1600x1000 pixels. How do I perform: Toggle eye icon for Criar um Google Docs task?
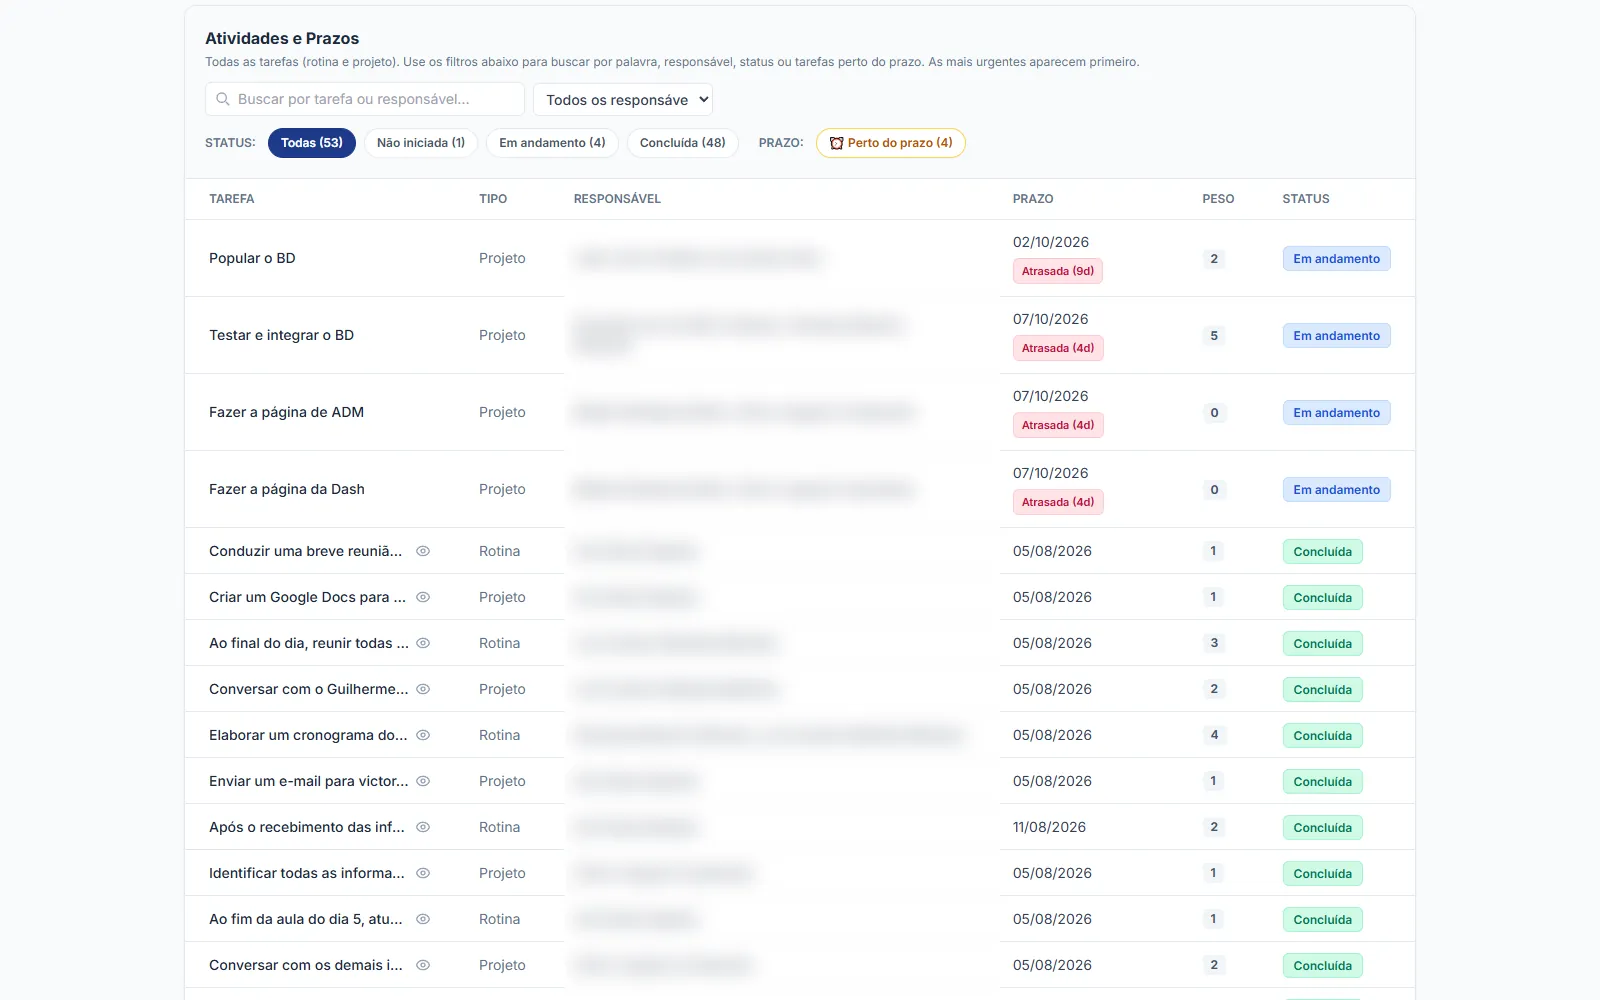click(423, 597)
